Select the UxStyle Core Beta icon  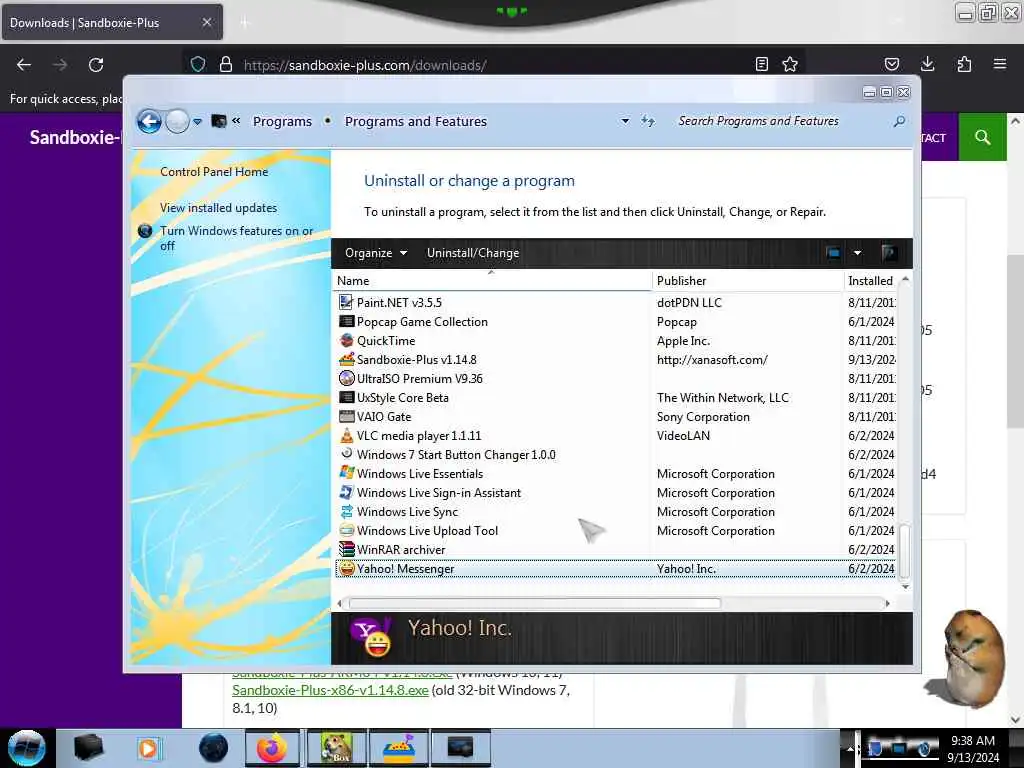coord(346,397)
